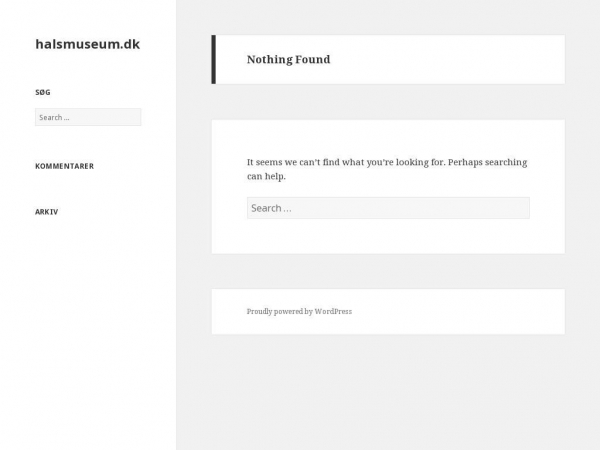Focus the large Search field in content
Viewport: 600px width, 450px height.
coord(388,208)
